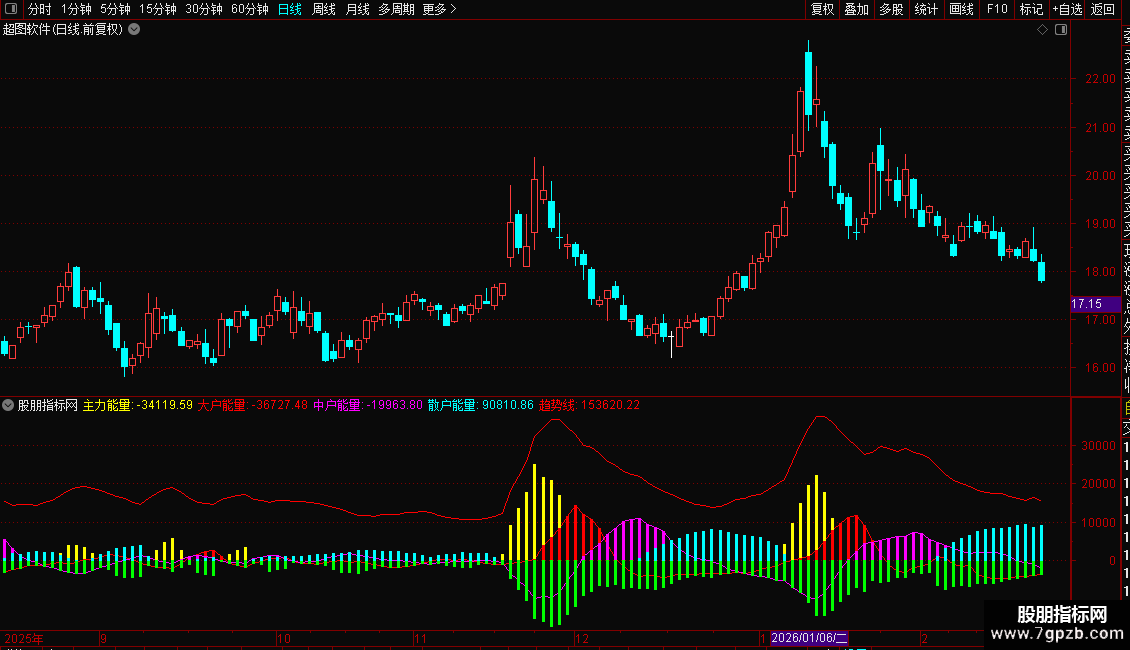1130x650 pixels.
Task: Select the 5分钟 period
Action: point(115,9)
